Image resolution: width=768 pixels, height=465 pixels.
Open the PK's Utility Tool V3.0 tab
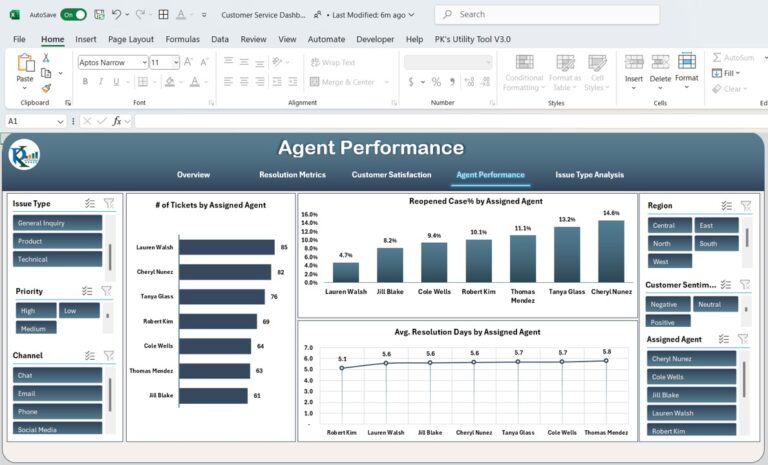[473, 39]
